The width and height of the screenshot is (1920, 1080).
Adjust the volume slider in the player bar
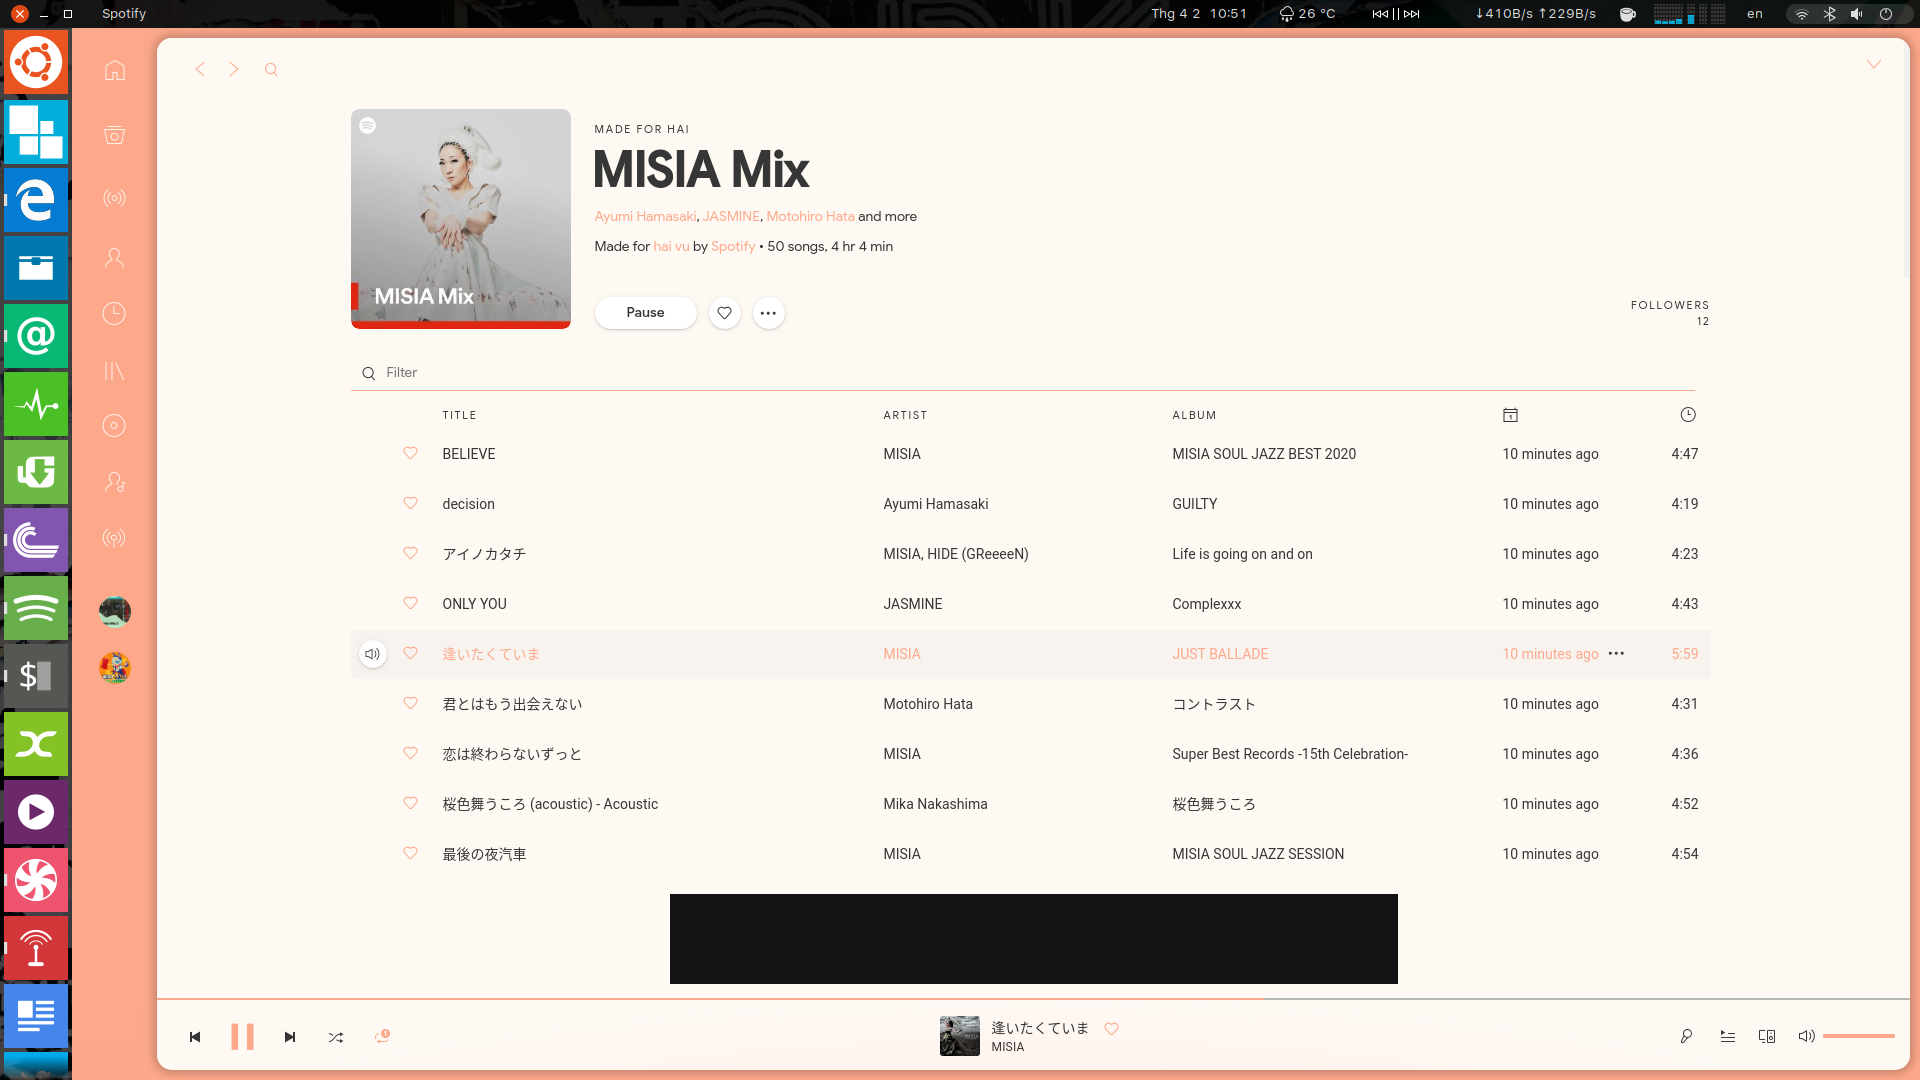[1858, 1036]
